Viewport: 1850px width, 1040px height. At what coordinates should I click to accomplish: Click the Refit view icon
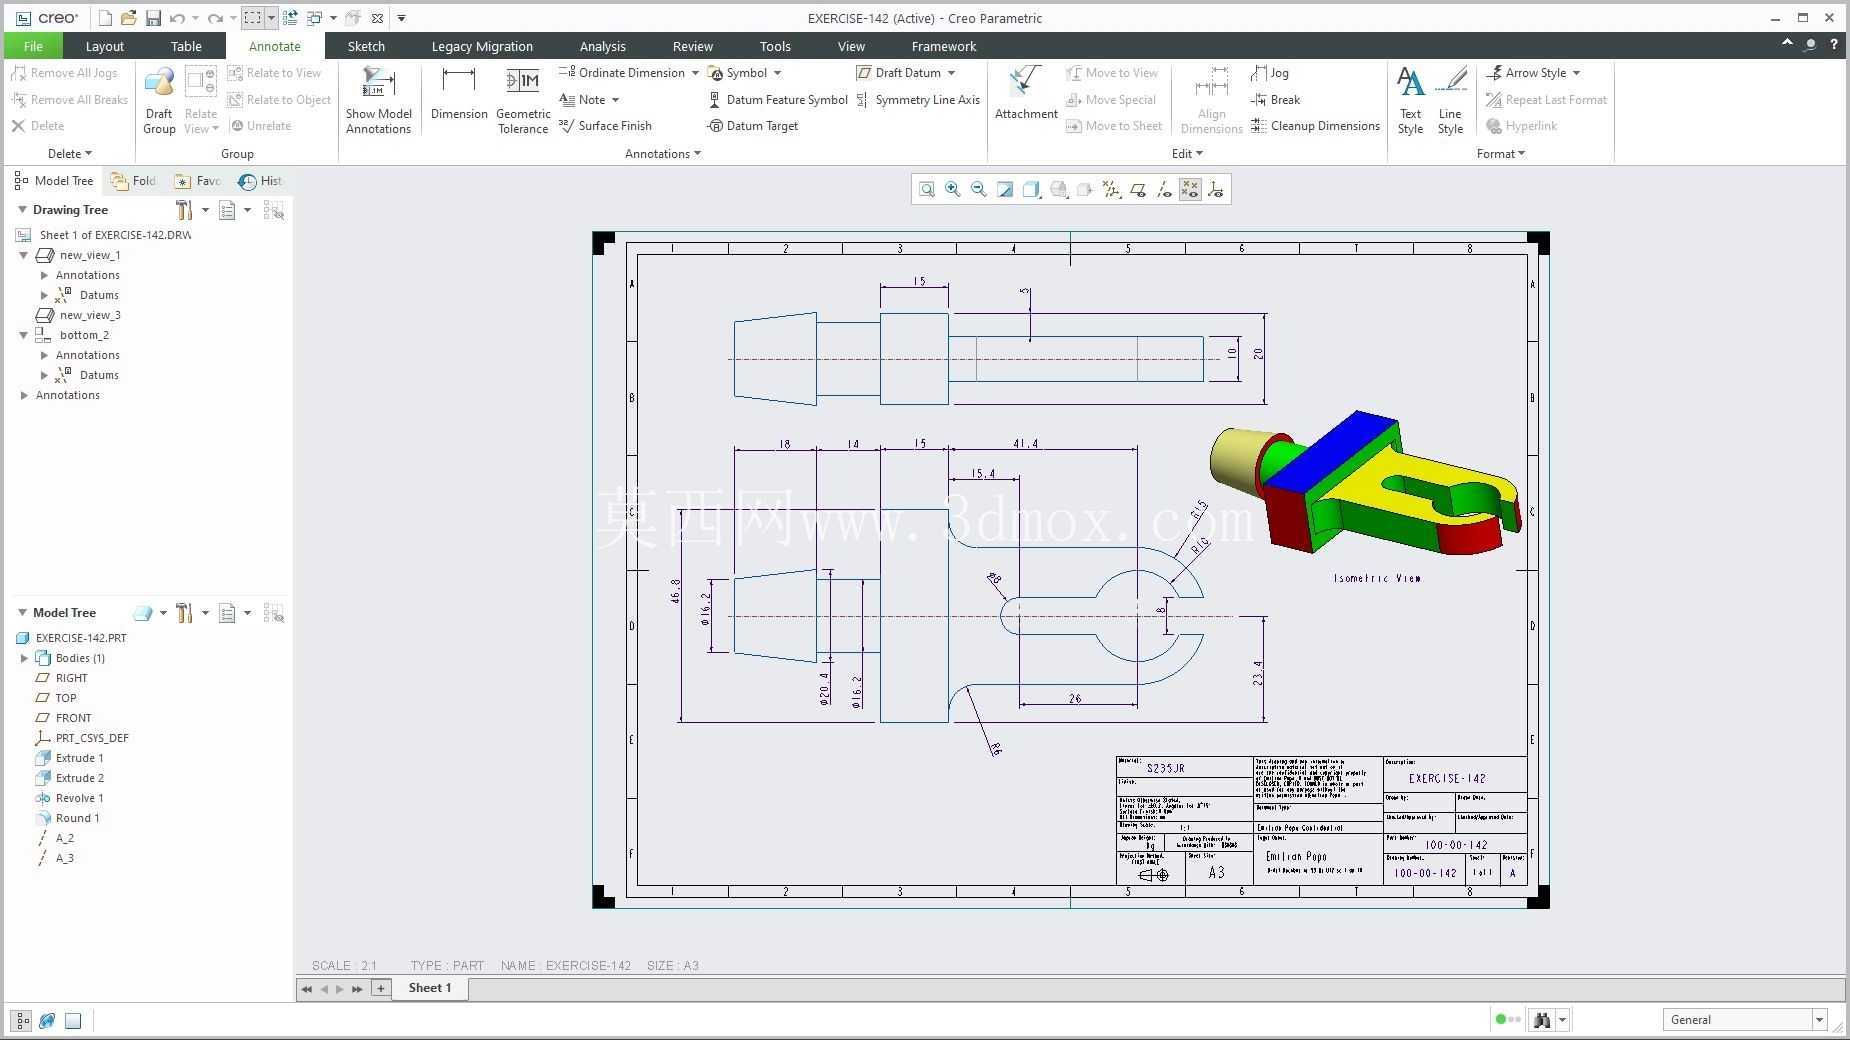tap(927, 189)
